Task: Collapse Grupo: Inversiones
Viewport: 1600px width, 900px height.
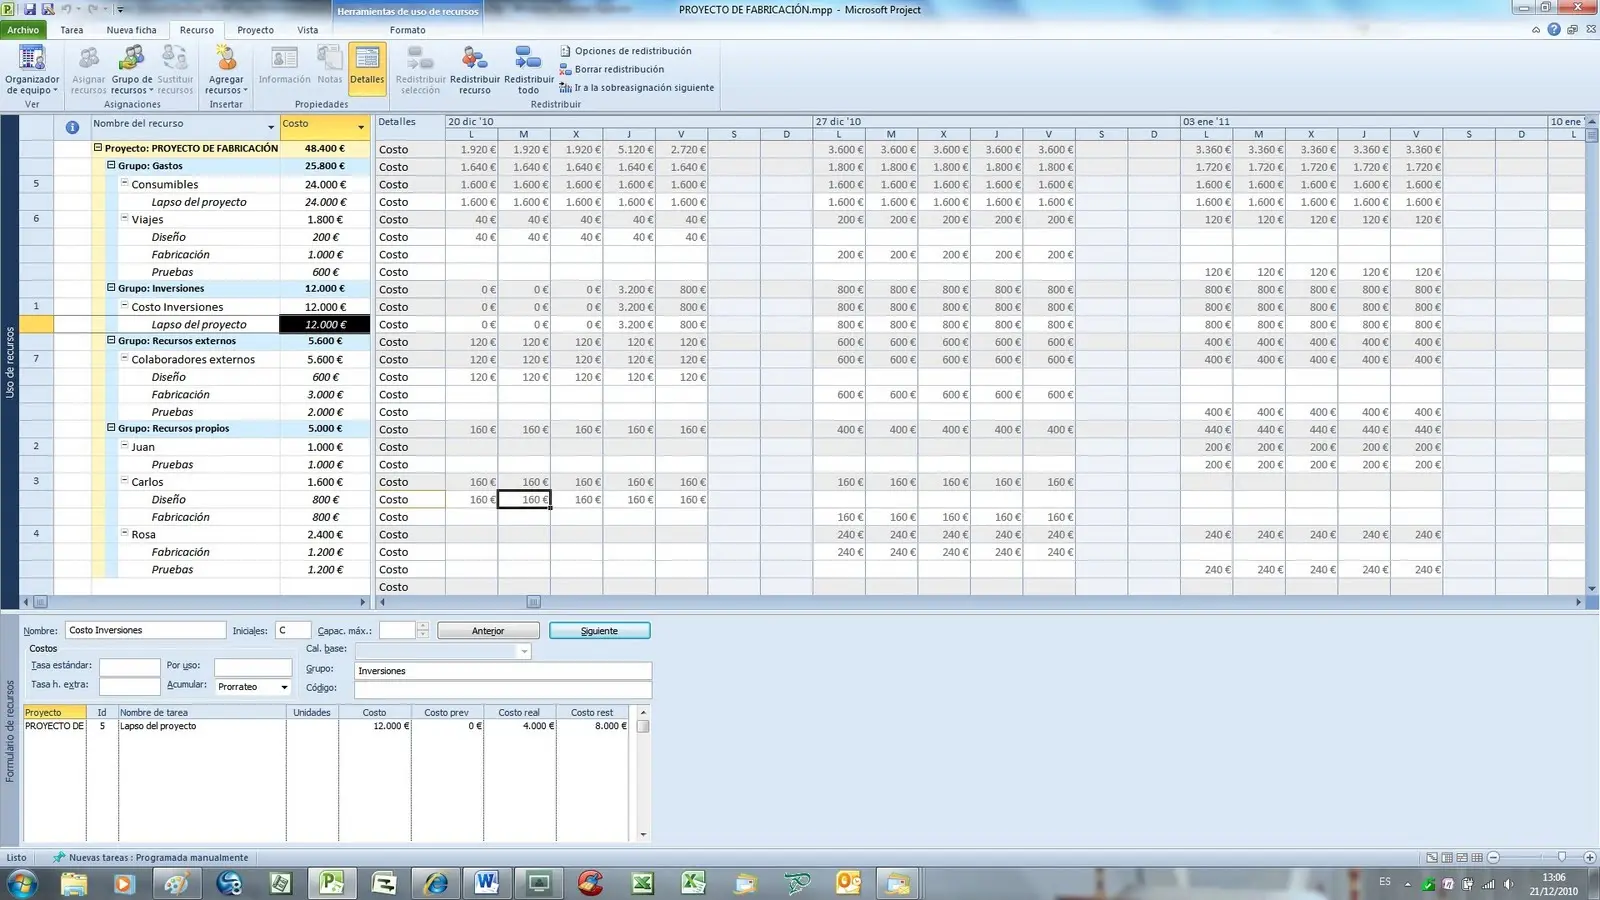Action: pyautogui.click(x=111, y=288)
